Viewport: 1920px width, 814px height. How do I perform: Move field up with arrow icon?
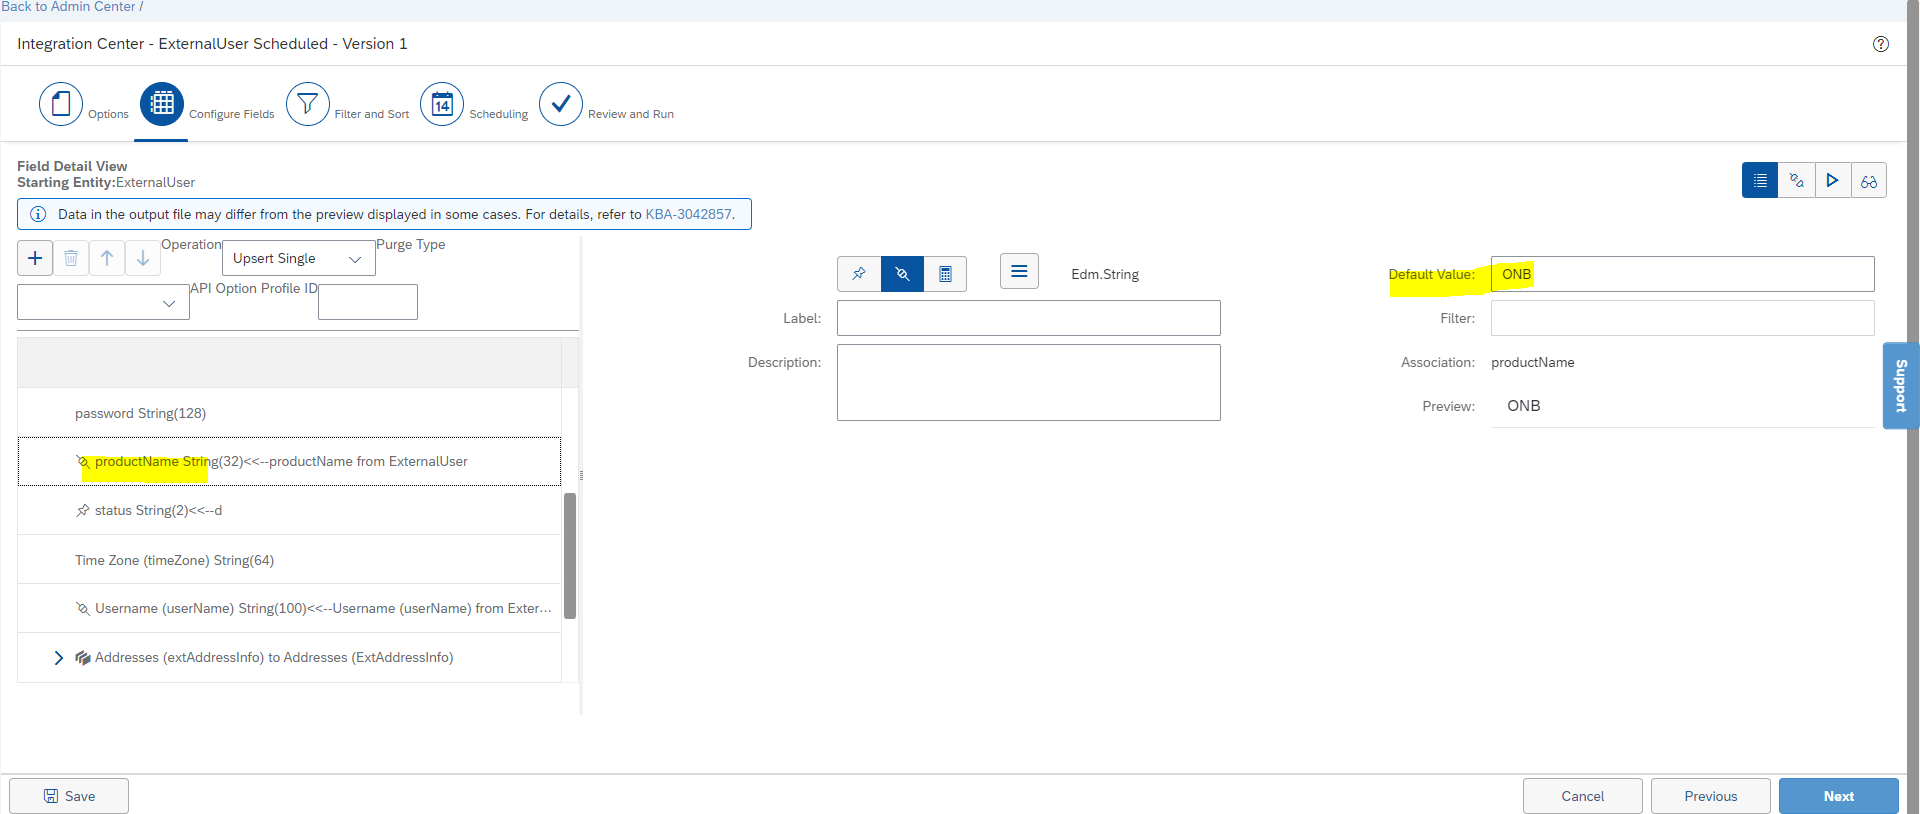pyautogui.click(x=107, y=258)
